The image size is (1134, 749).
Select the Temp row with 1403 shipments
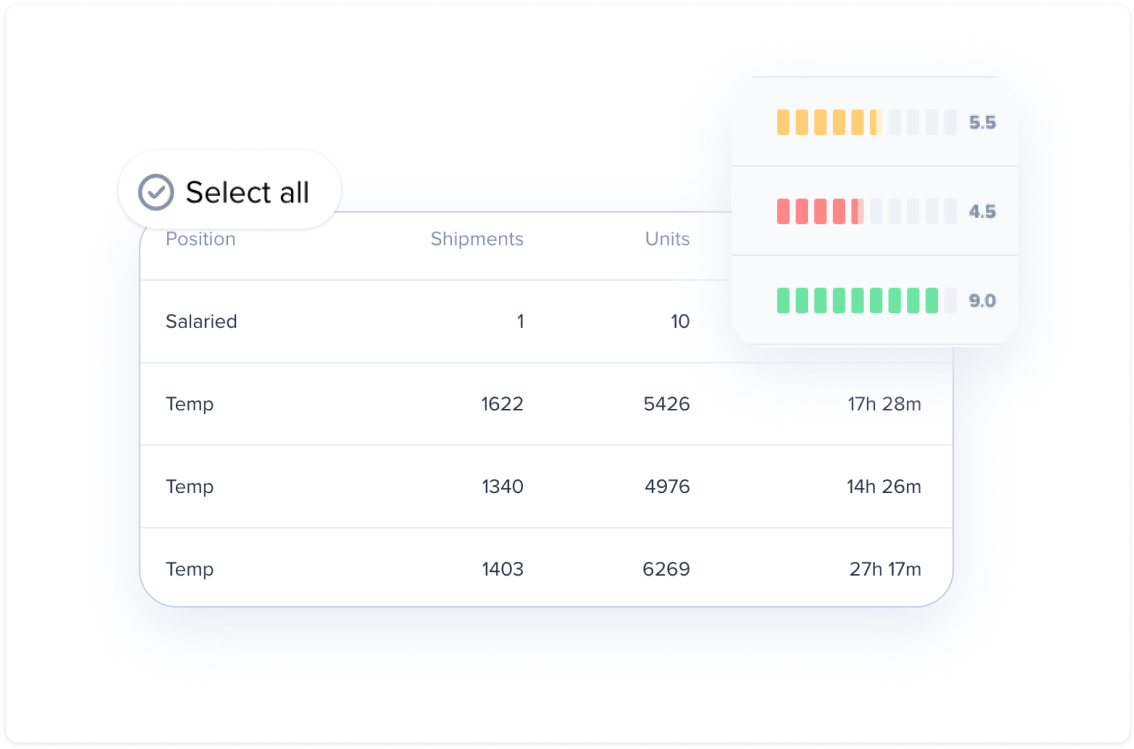click(x=546, y=569)
